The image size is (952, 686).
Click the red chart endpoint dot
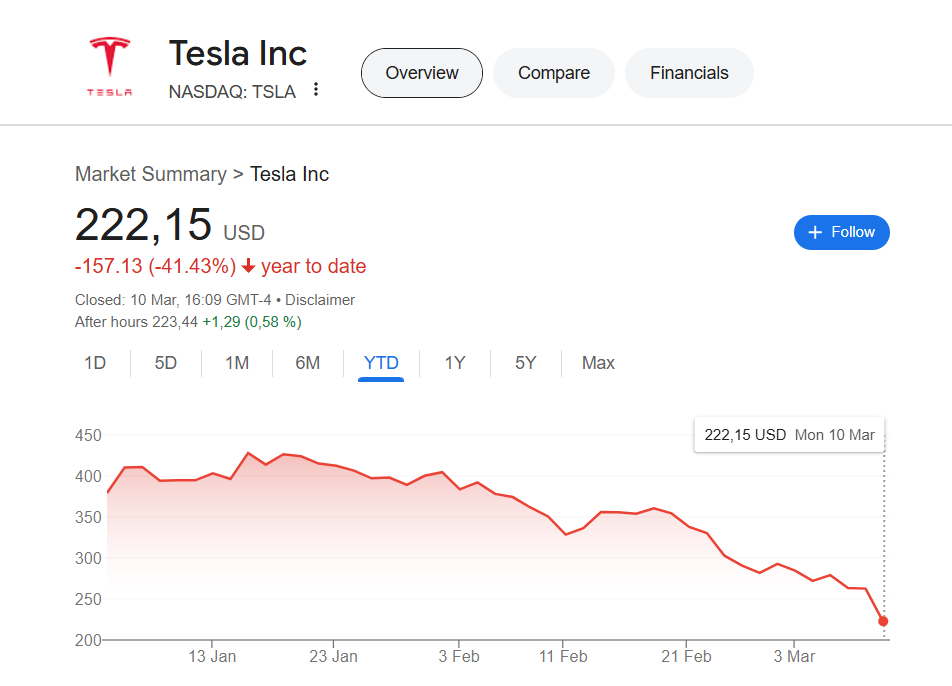pyautogui.click(x=883, y=621)
